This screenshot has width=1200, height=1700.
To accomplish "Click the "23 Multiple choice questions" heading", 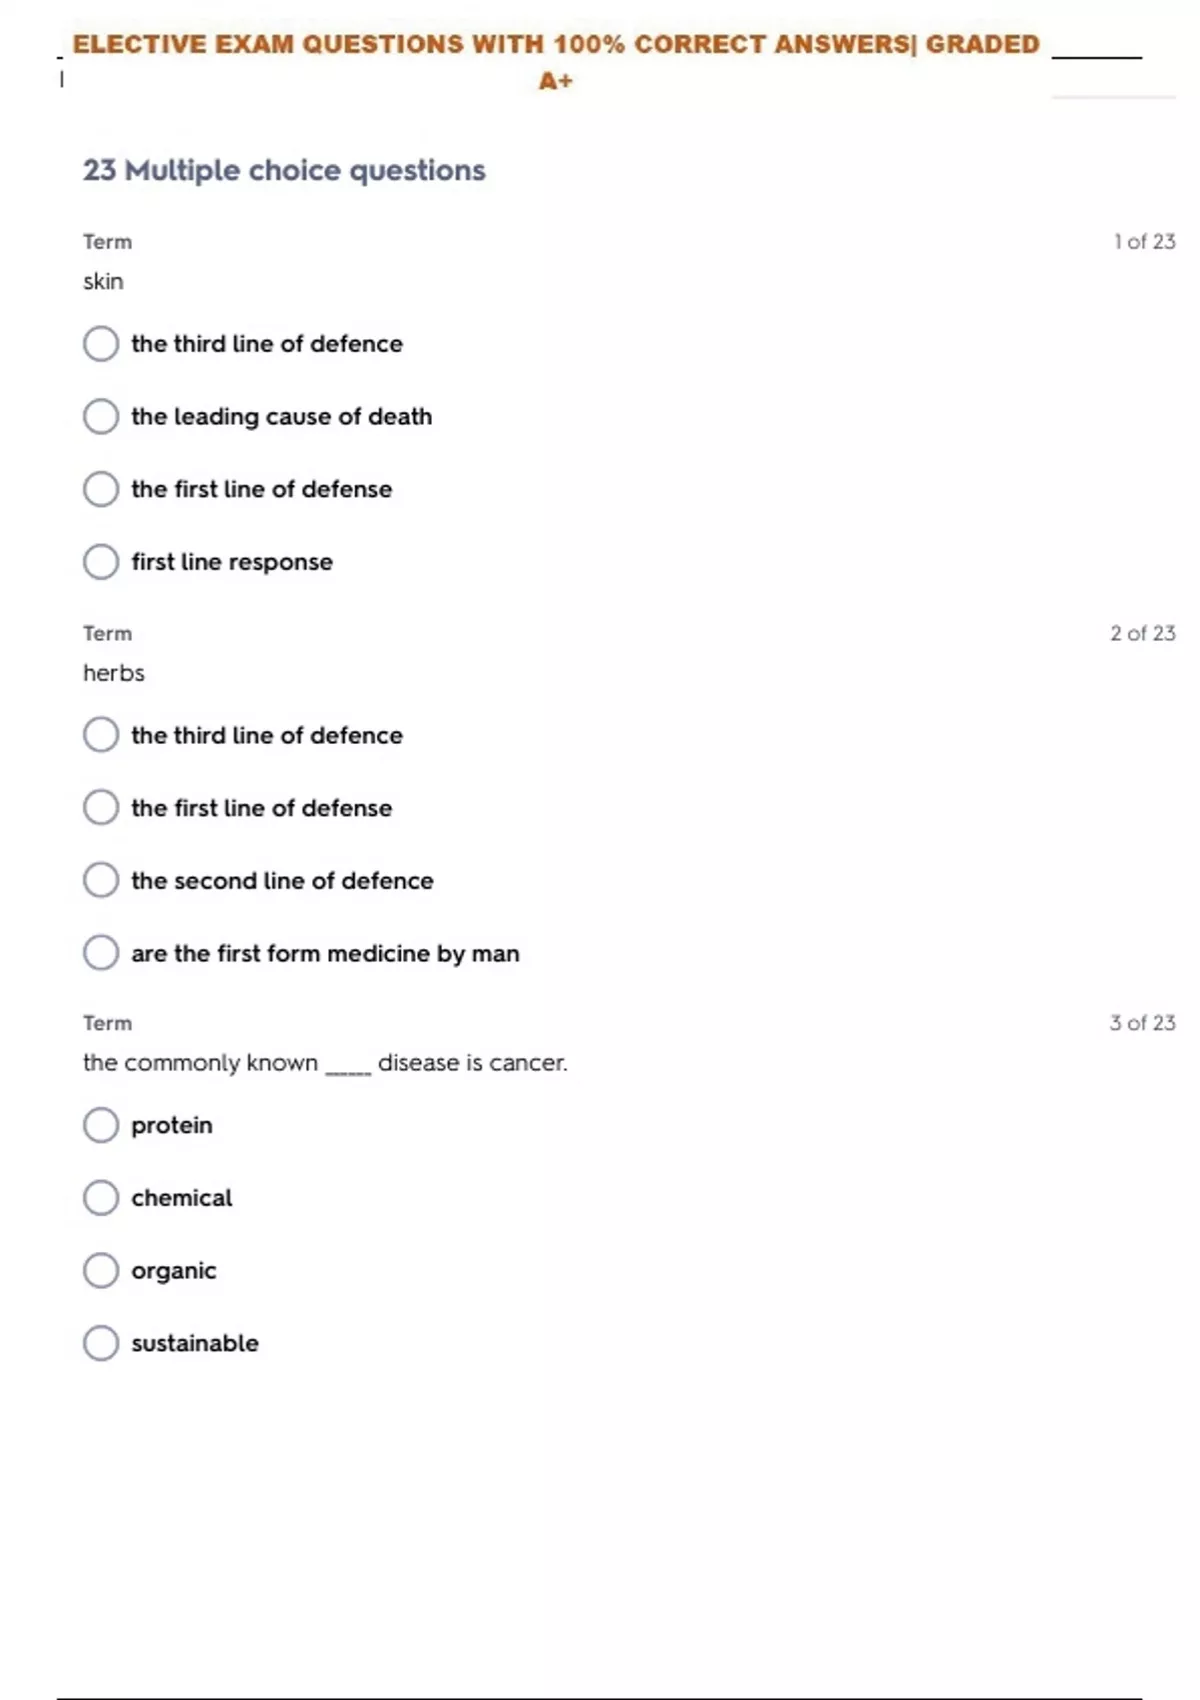I will [x=284, y=171].
